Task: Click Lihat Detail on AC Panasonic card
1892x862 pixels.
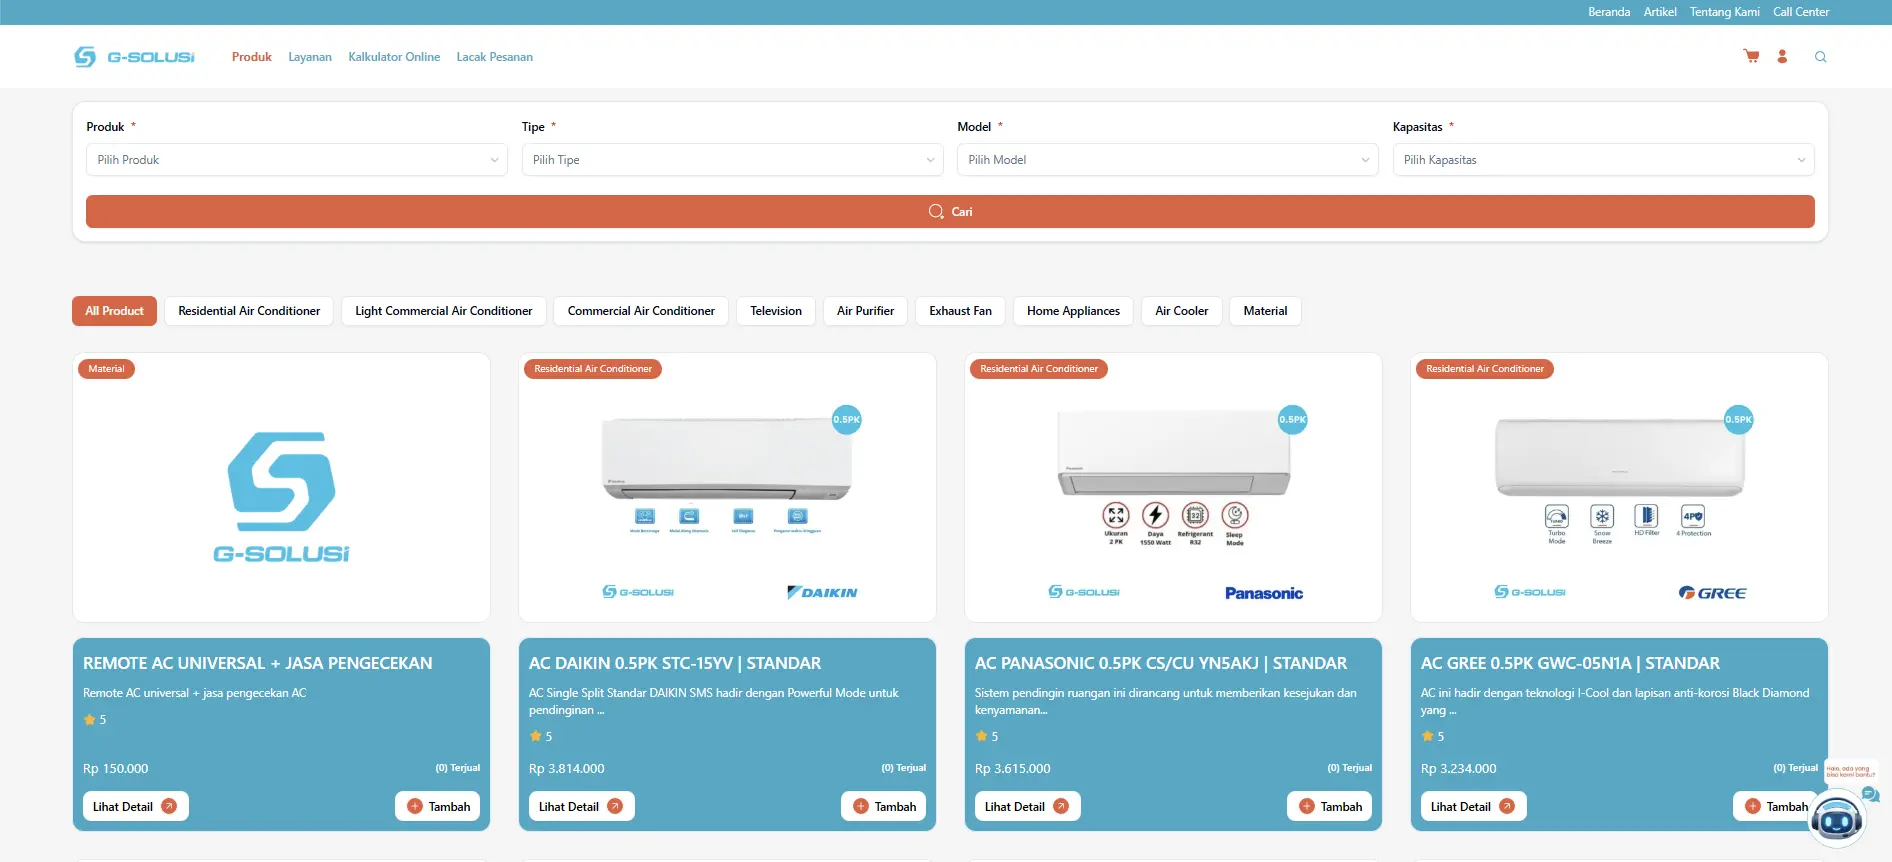Action: (1027, 806)
